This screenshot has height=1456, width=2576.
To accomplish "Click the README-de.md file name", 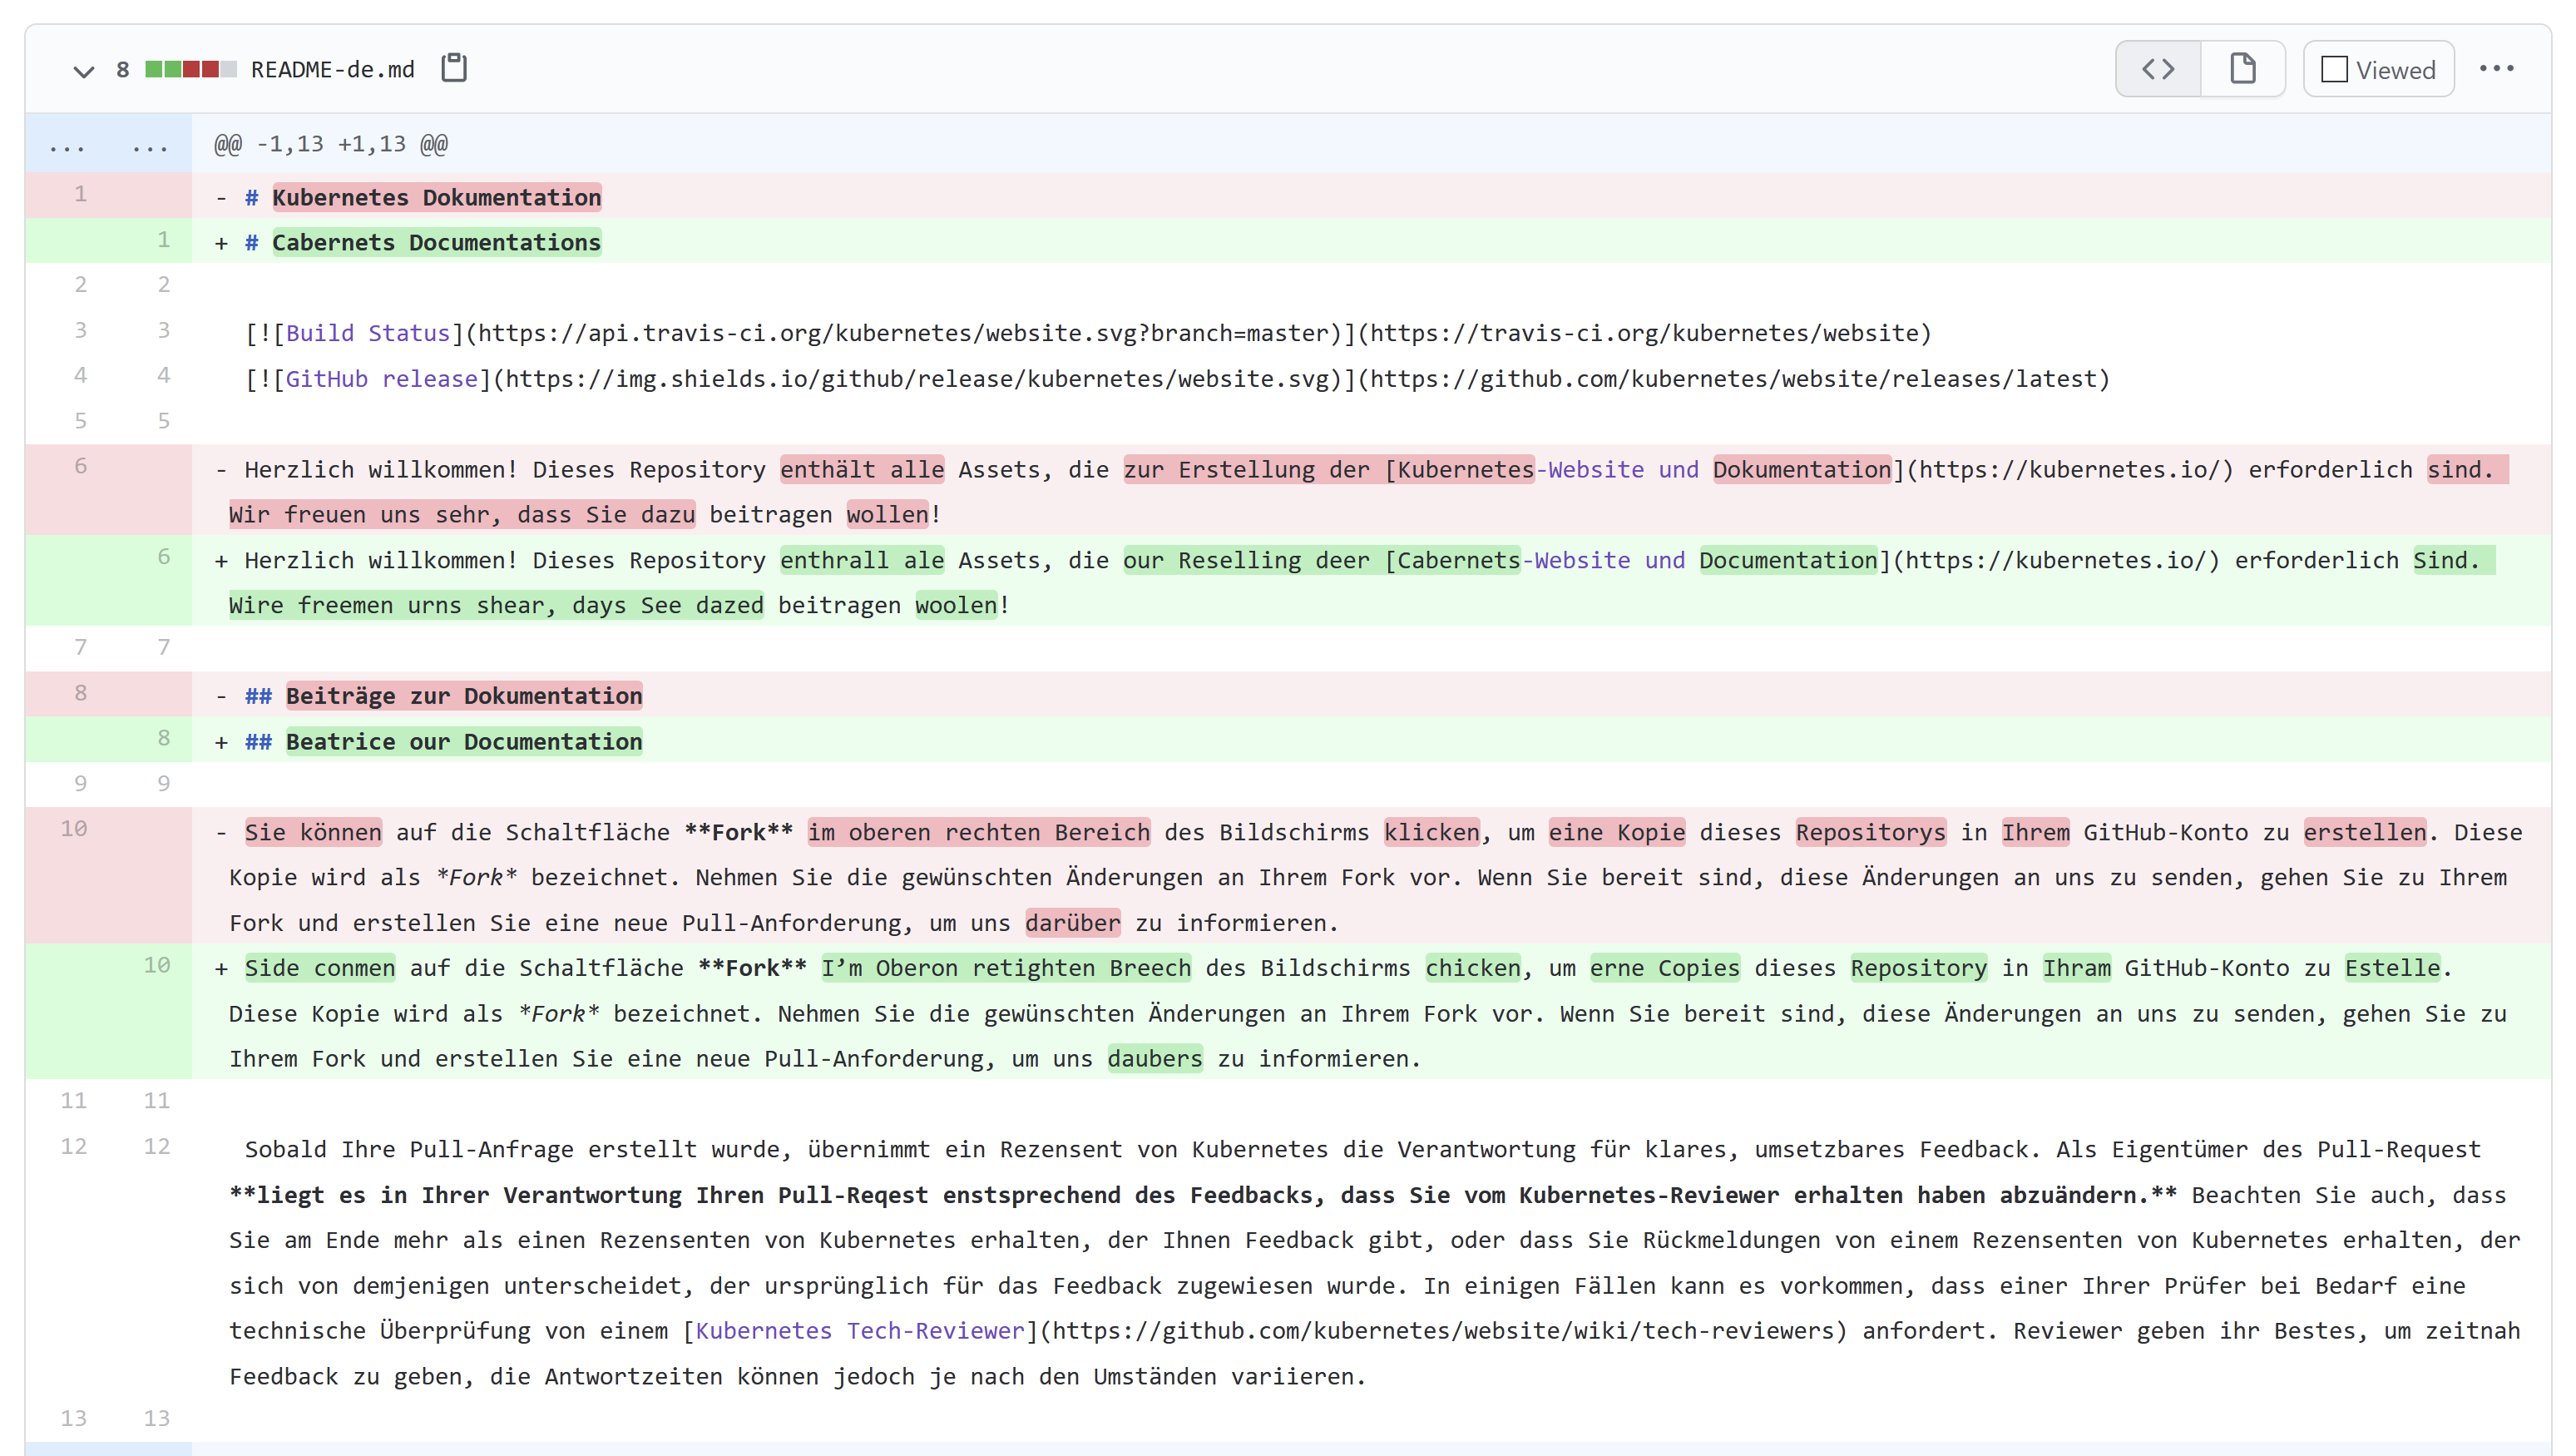I will [x=332, y=70].
